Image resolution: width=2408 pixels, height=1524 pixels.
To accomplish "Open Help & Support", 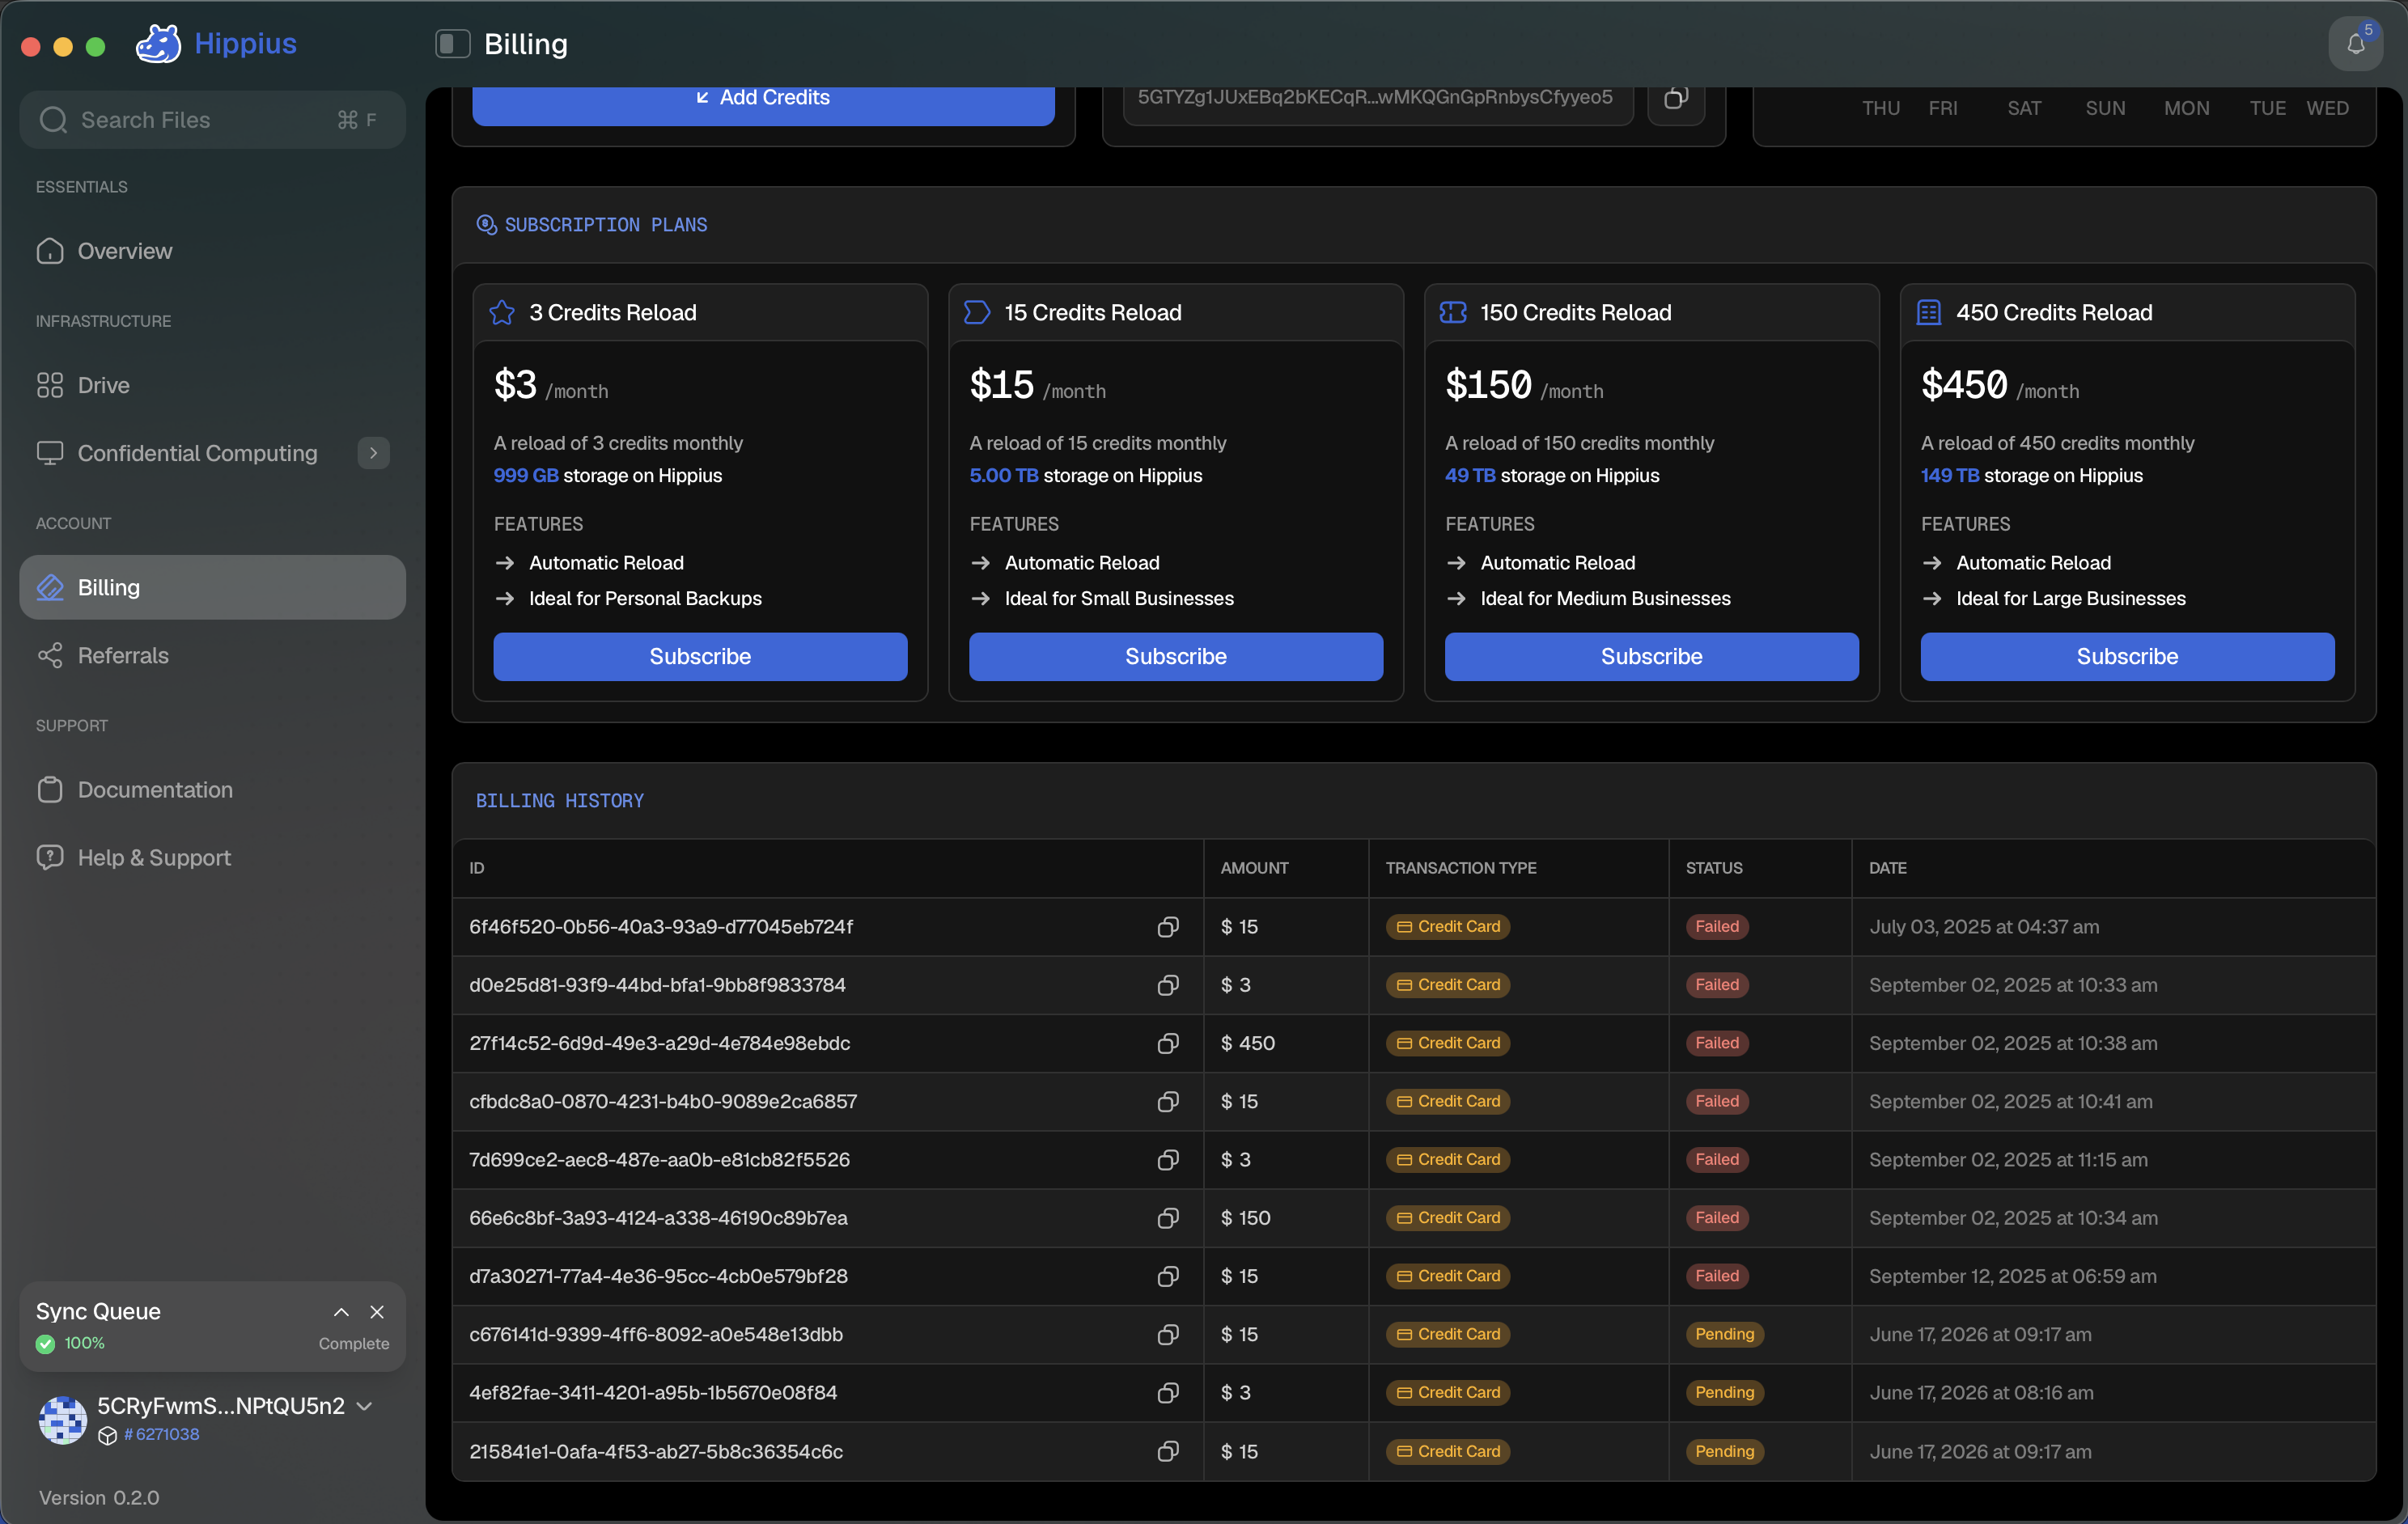I will click(212, 858).
